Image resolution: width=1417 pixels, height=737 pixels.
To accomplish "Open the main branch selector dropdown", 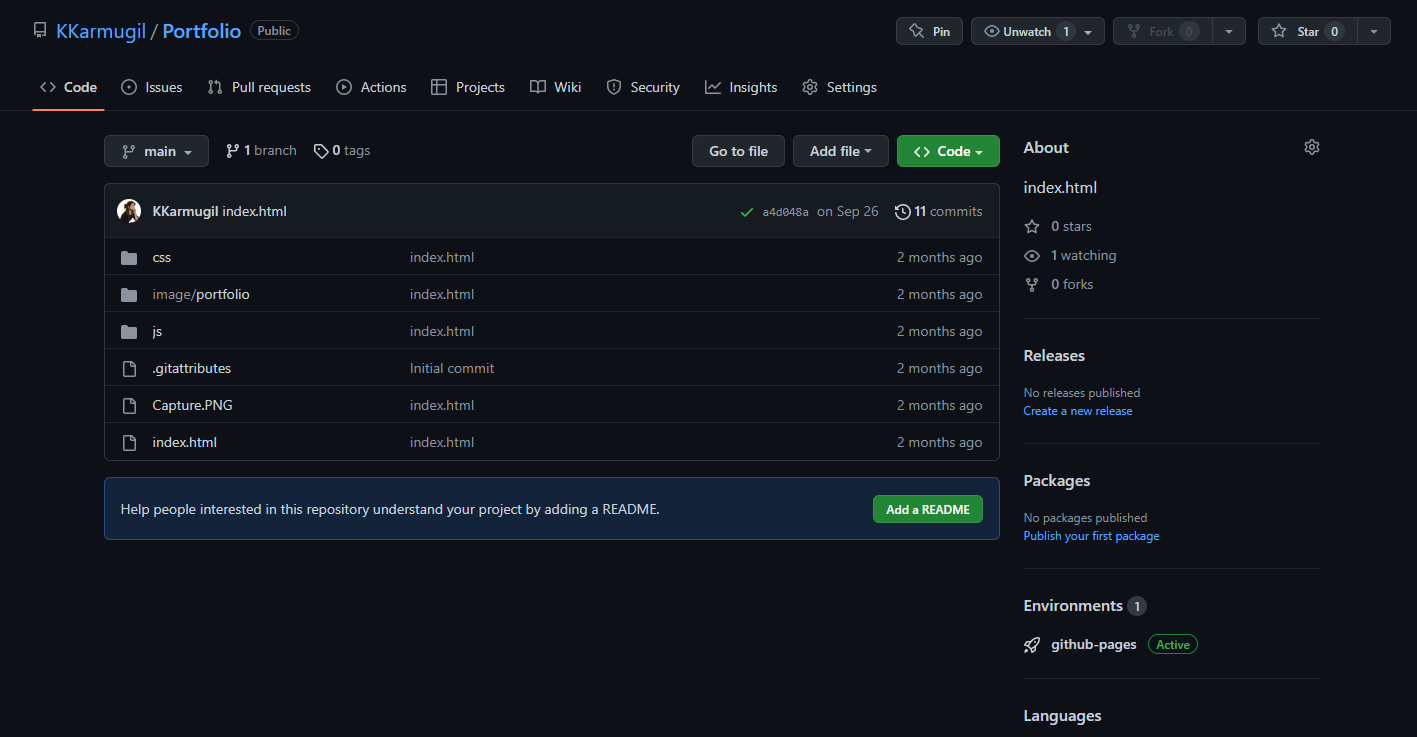I will (156, 151).
